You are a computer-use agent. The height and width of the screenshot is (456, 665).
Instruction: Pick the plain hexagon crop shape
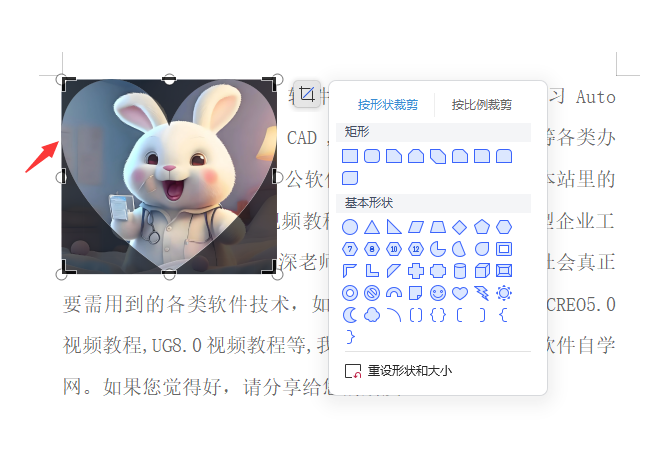click(x=504, y=227)
